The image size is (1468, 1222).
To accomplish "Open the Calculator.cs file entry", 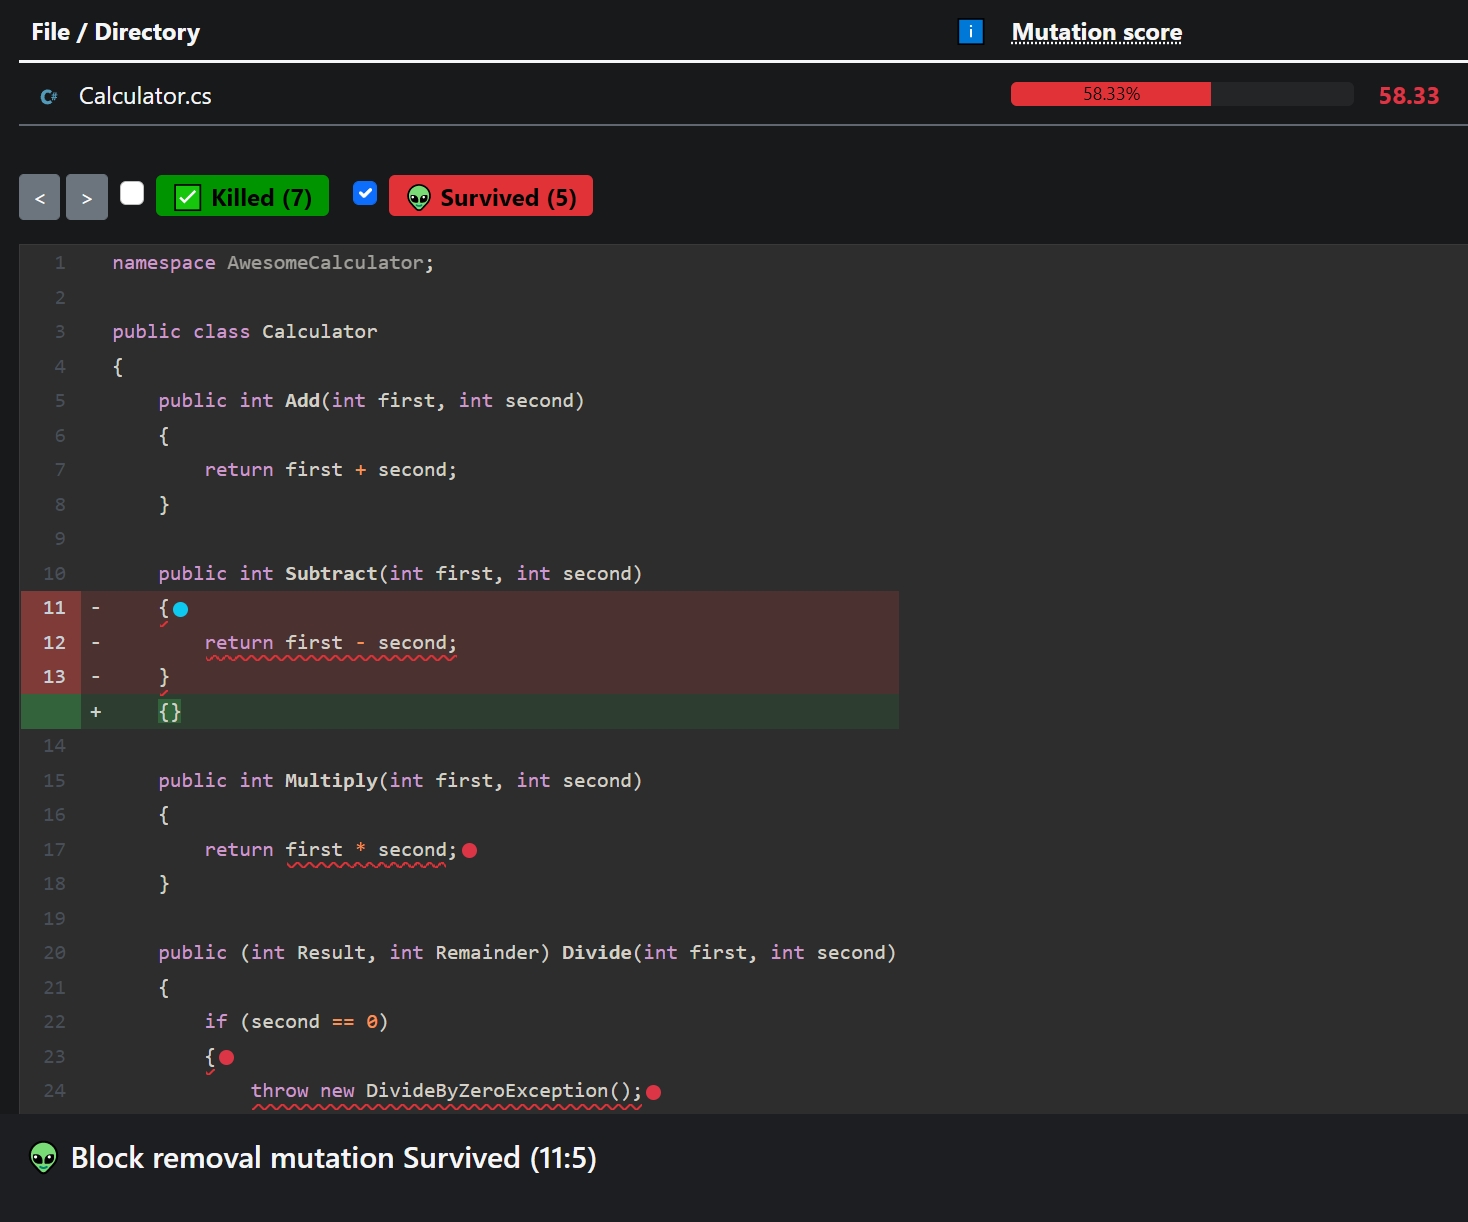I will point(145,96).
